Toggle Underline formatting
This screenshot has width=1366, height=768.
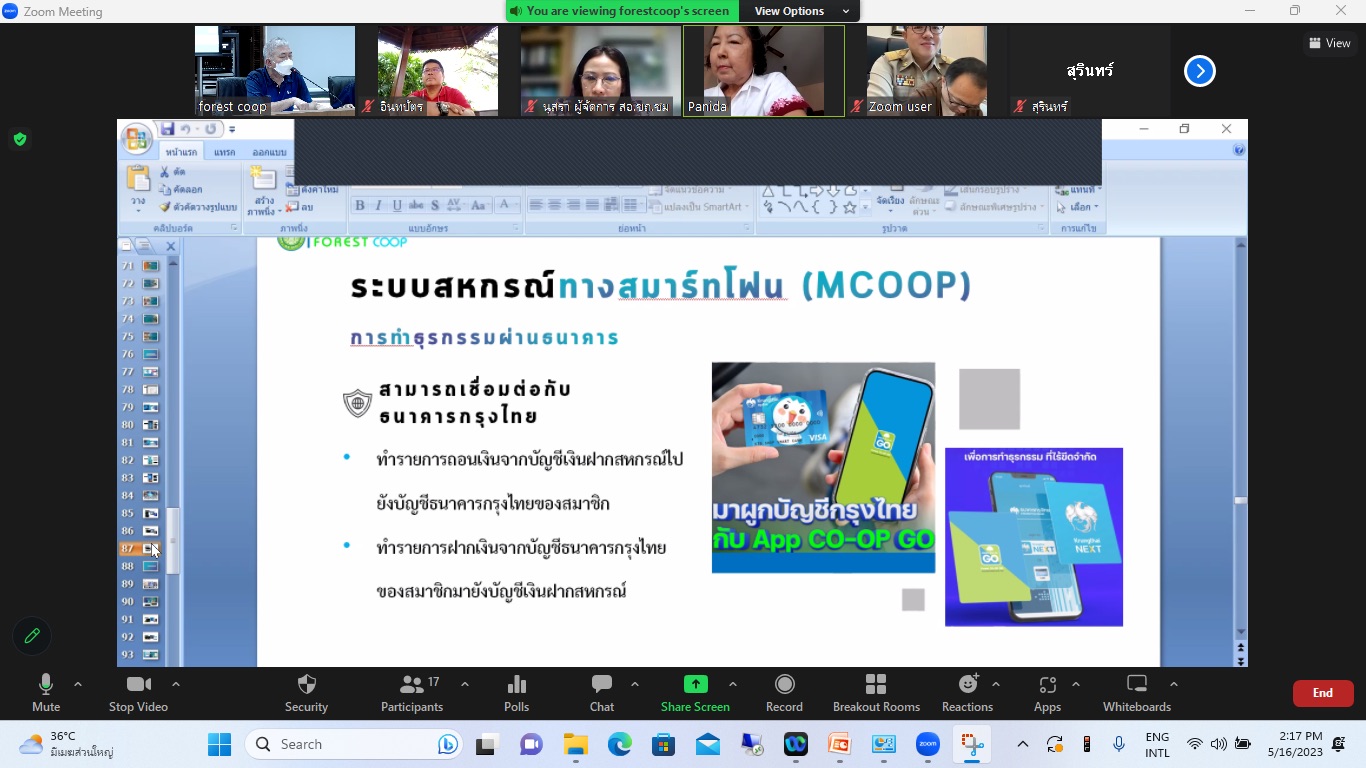pyautogui.click(x=397, y=205)
